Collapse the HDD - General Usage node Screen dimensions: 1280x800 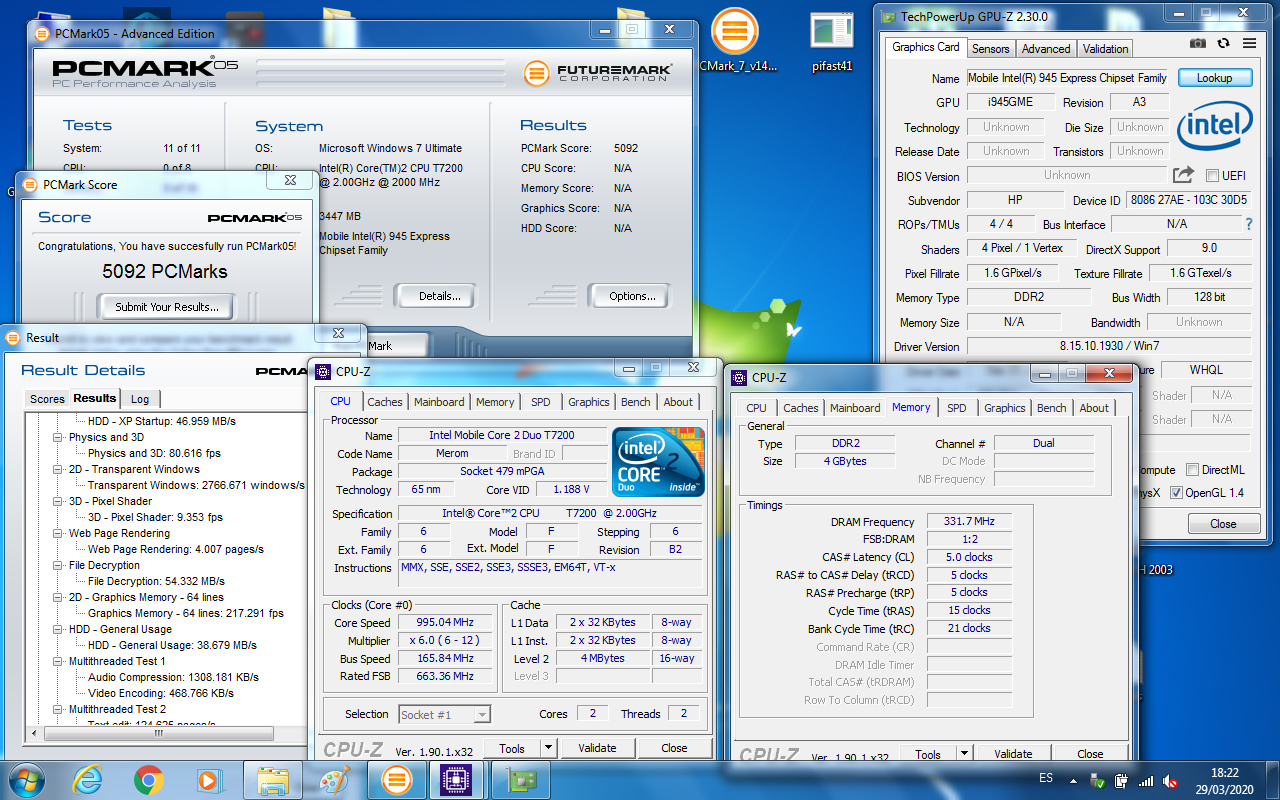pyautogui.click(x=59, y=629)
